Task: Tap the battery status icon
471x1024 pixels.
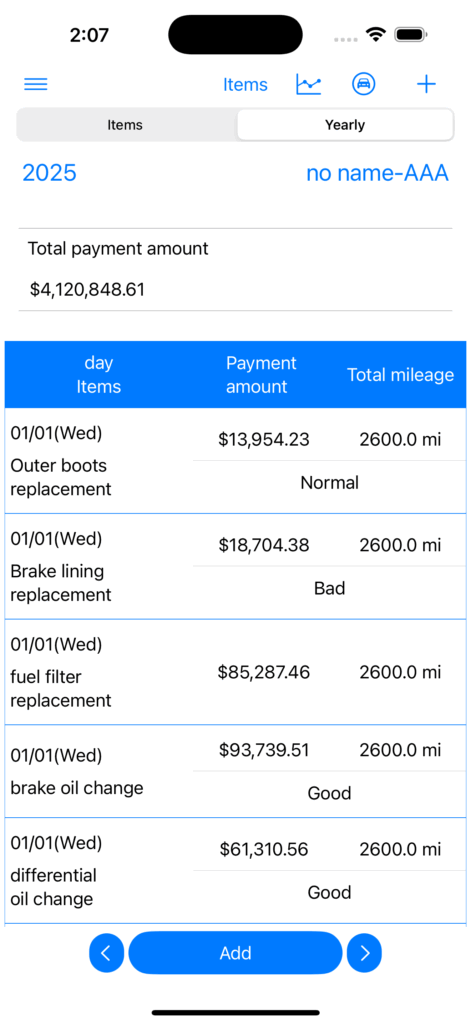Action: [411, 35]
